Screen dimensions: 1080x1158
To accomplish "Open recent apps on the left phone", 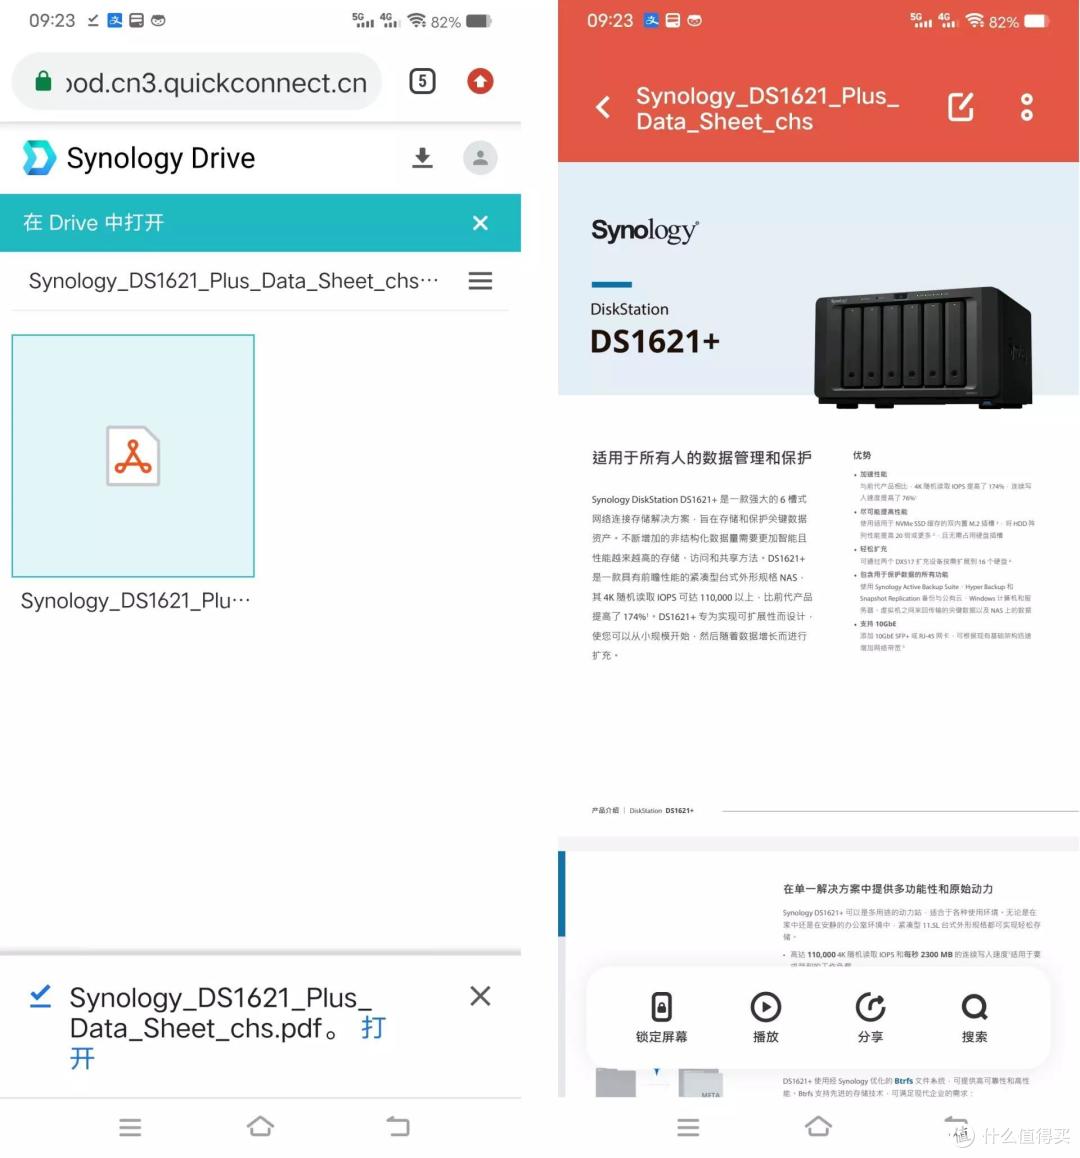I will pyautogui.click(x=130, y=1128).
